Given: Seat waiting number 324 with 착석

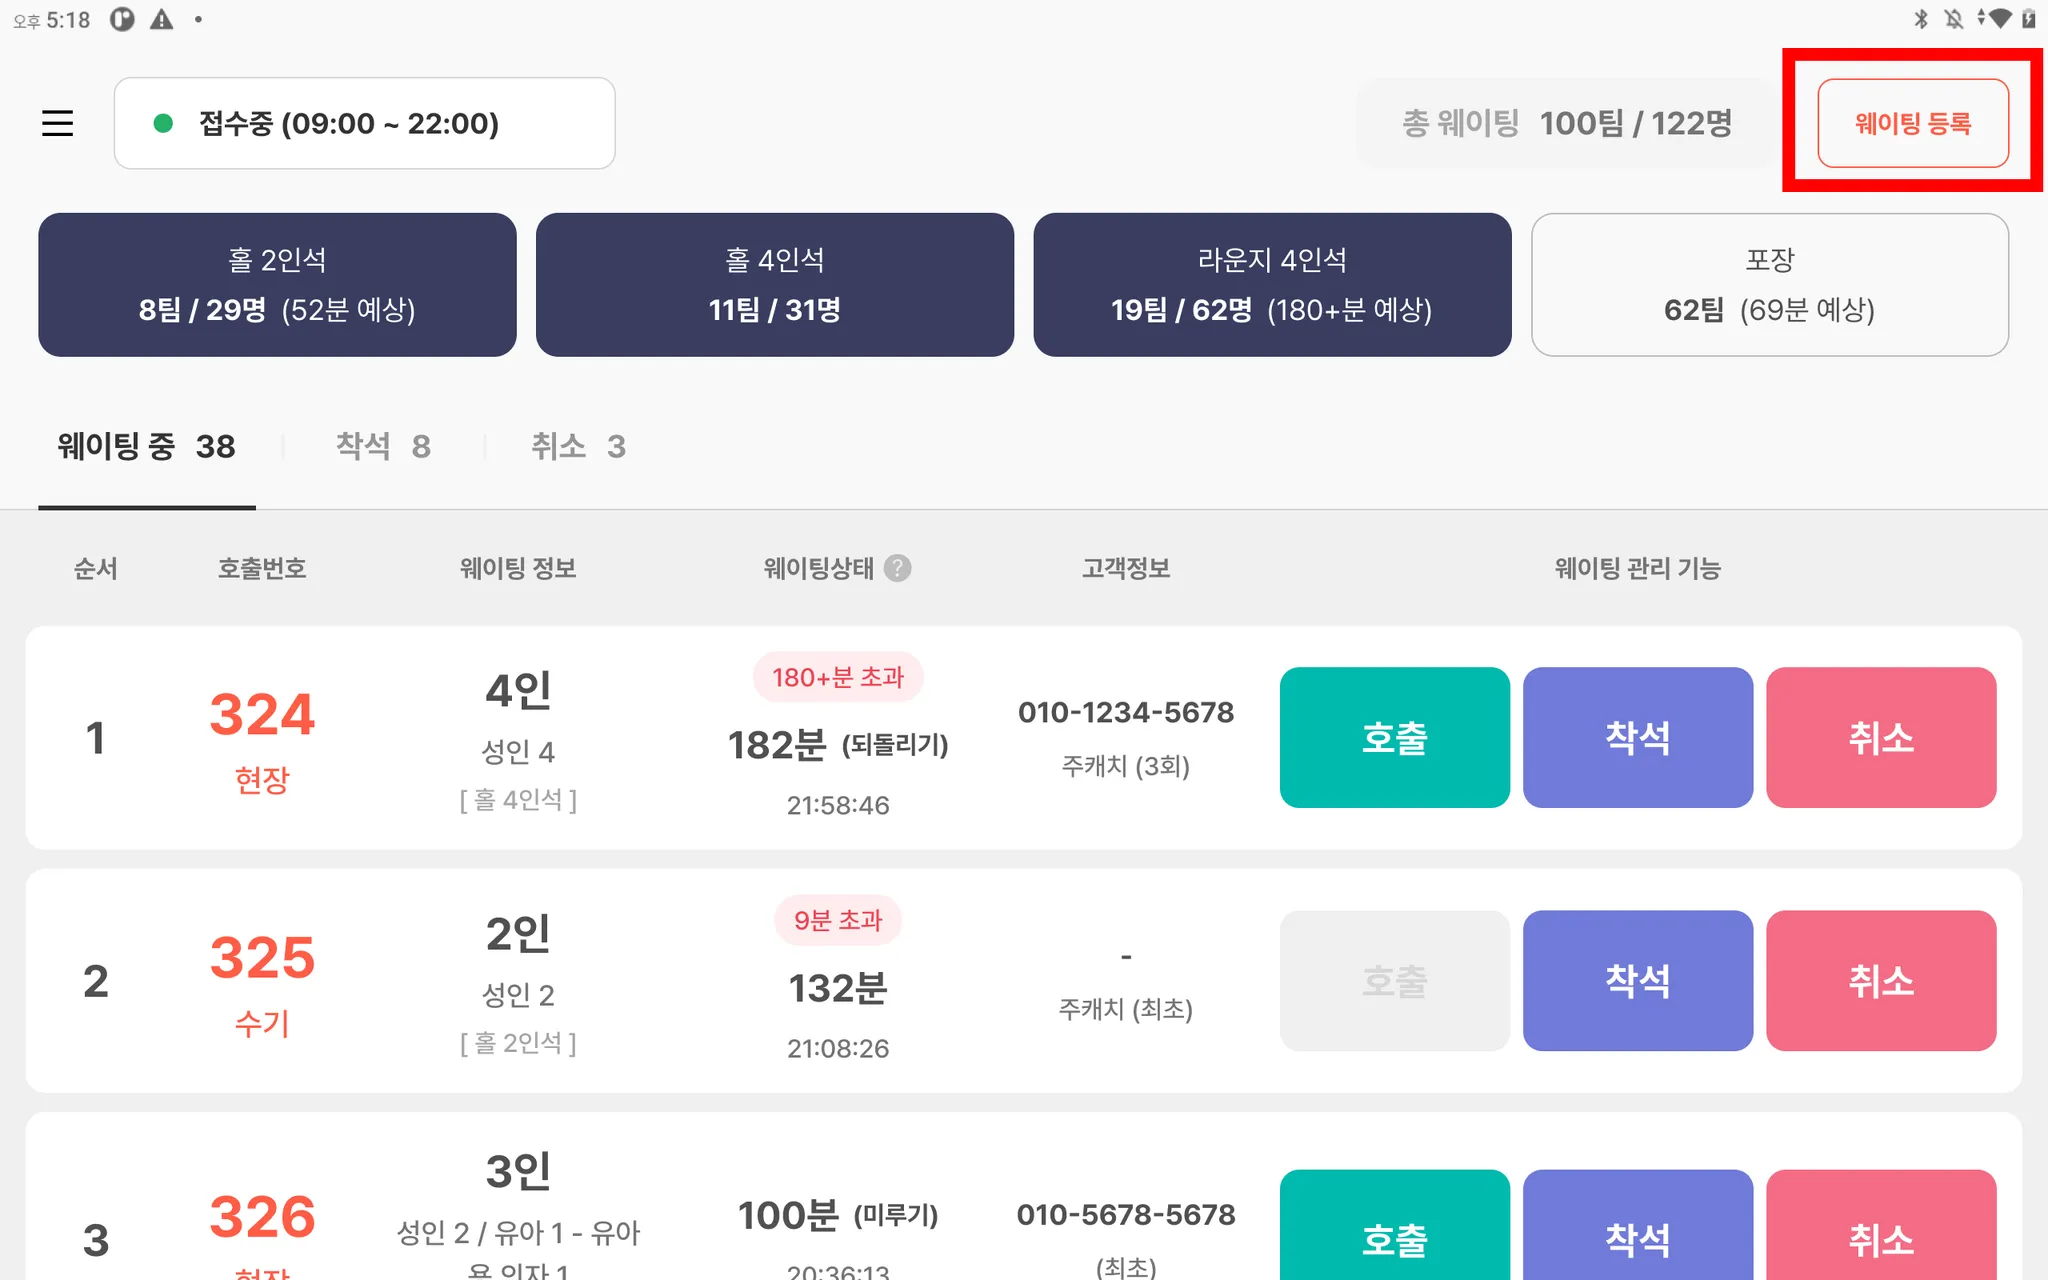Looking at the screenshot, I should click(x=1637, y=738).
